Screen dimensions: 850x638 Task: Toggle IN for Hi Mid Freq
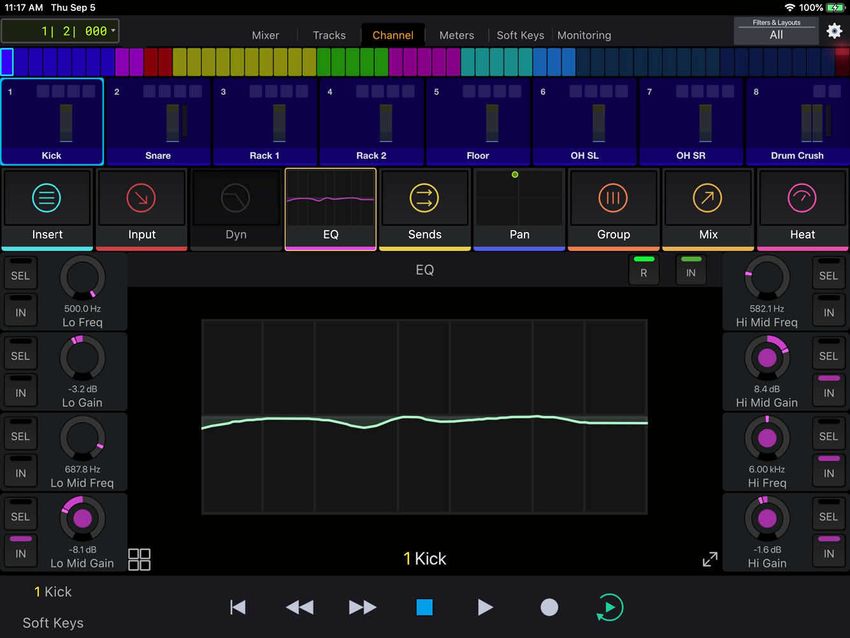[x=829, y=310]
